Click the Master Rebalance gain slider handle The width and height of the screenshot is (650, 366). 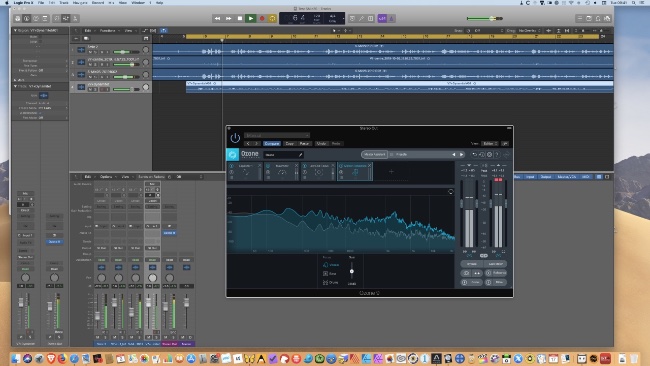click(352, 271)
